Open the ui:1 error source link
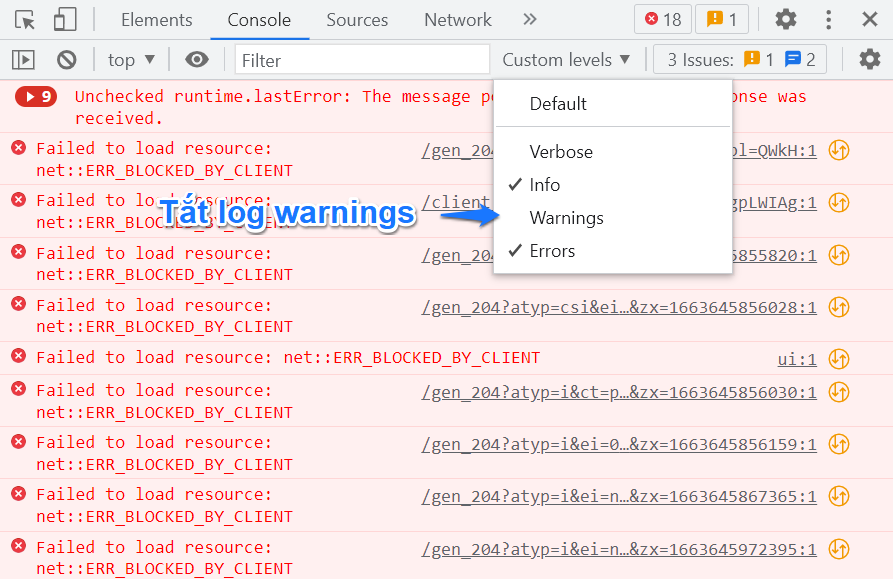Screen dimensions: 893x579 click(x=797, y=357)
